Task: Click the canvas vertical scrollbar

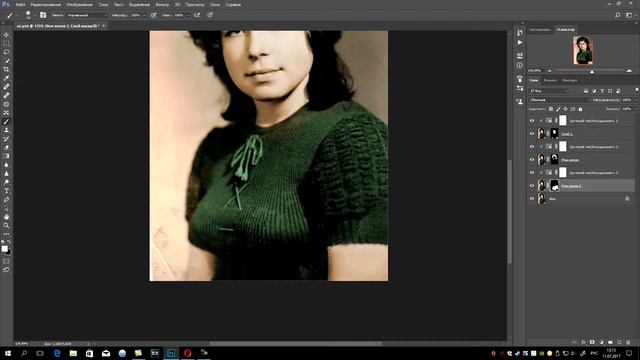Action: click(x=509, y=211)
